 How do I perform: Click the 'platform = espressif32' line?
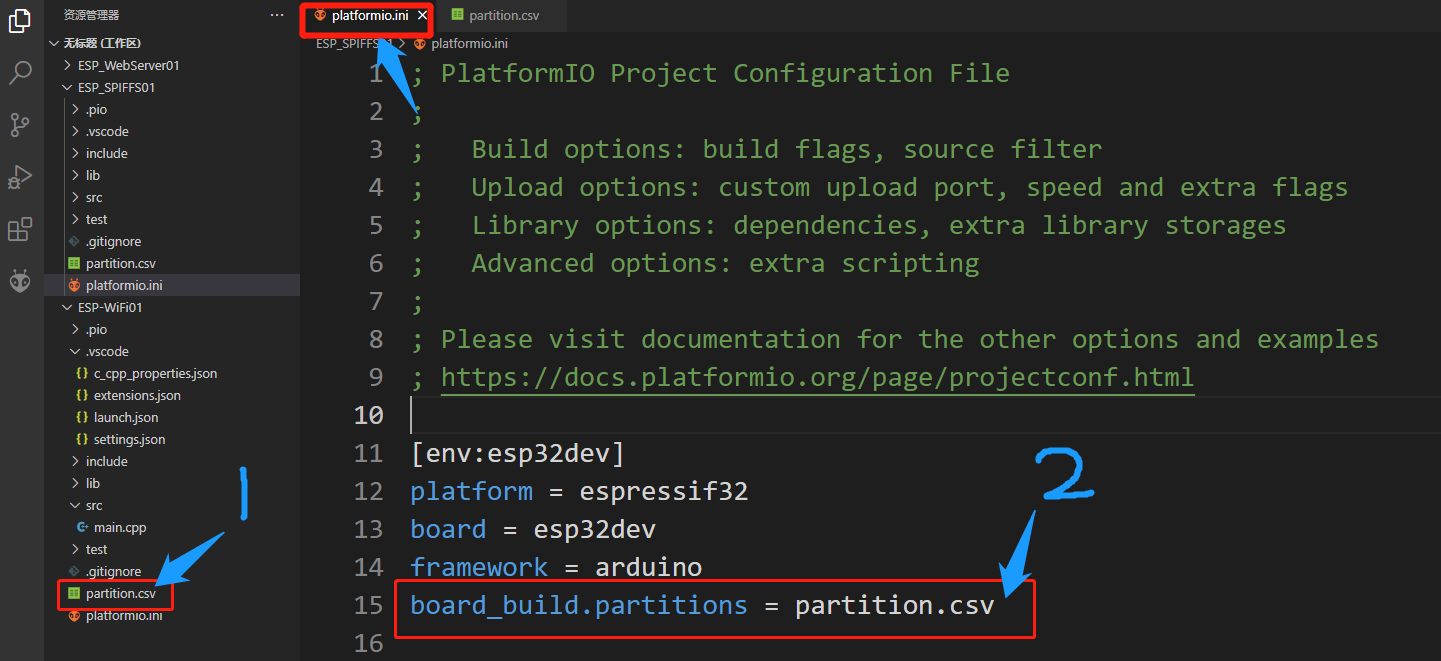(x=579, y=491)
